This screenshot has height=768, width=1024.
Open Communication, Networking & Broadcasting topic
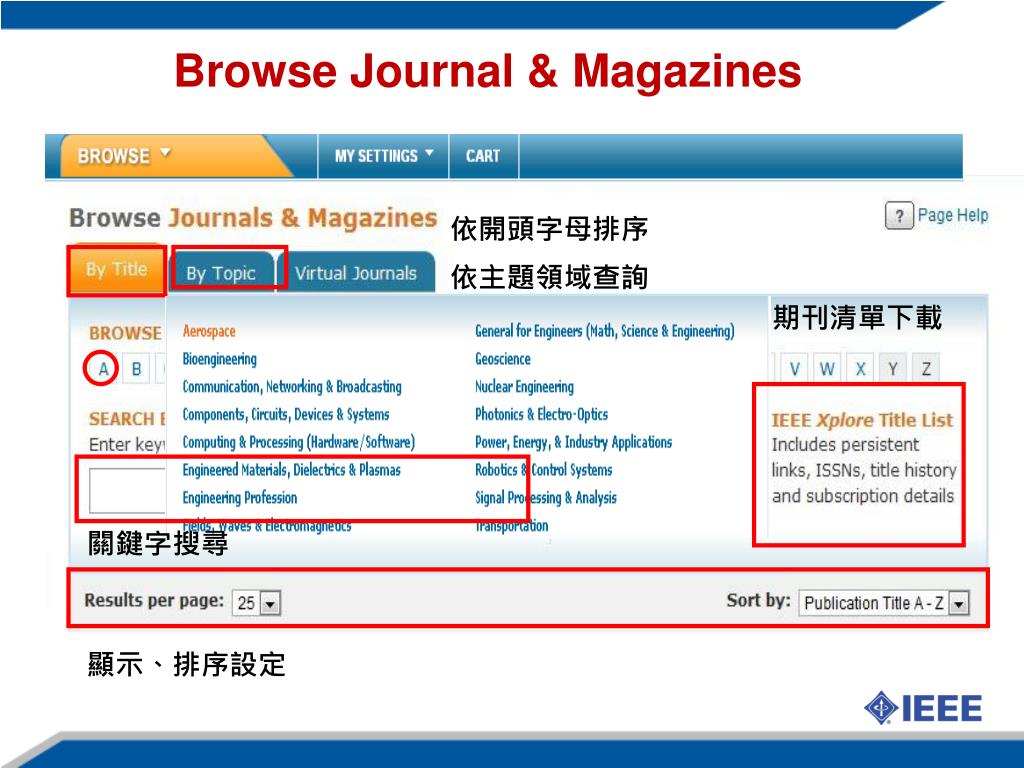point(292,387)
